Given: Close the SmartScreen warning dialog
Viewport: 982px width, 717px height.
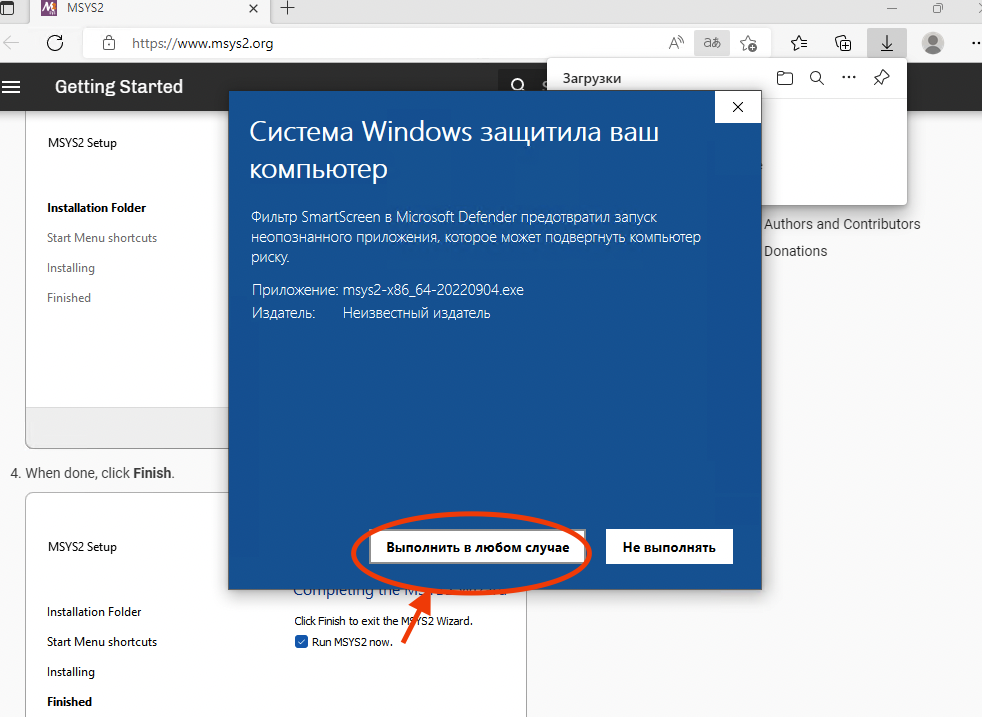Looking at the screenshot, I should click(x=738, y=107).
